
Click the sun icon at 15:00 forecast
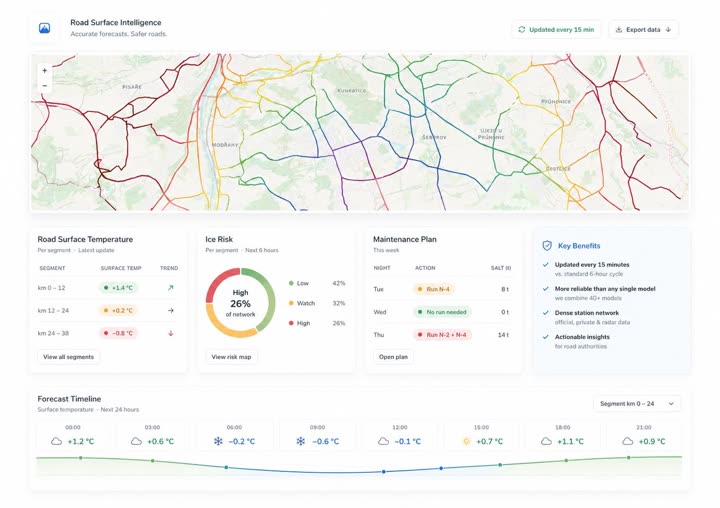466,441
